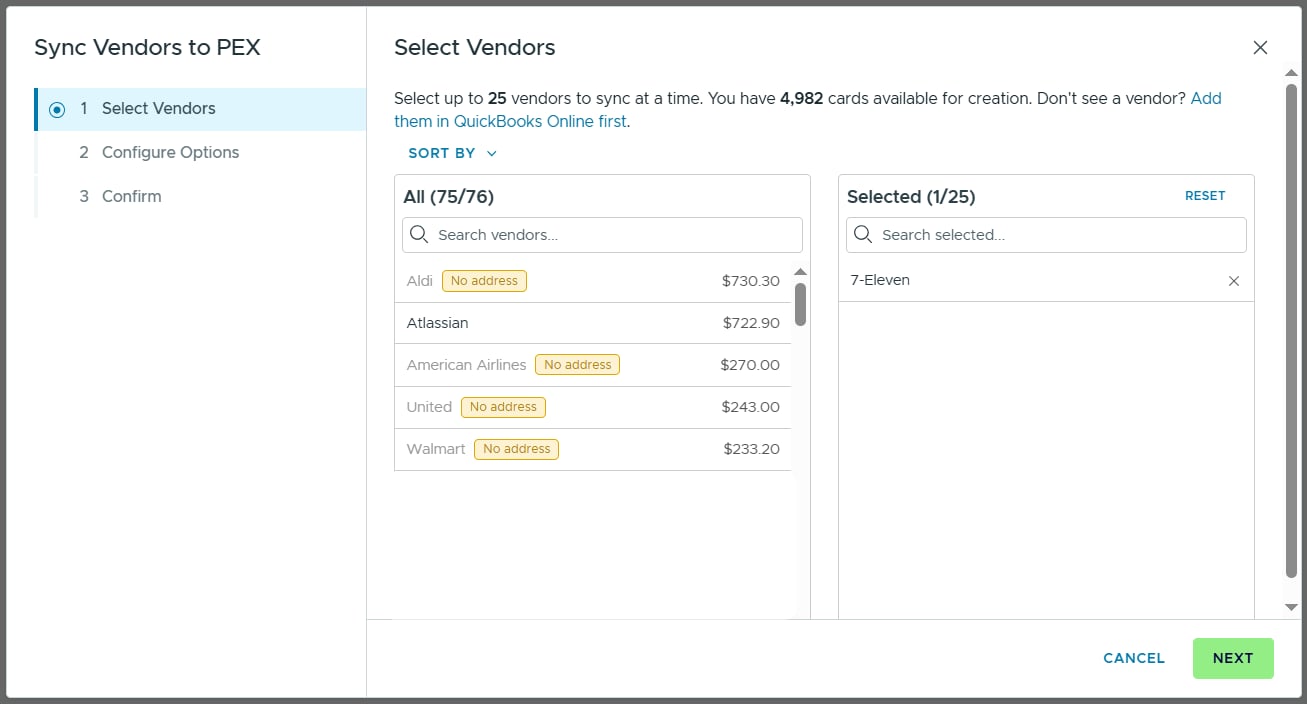This screenshot has height=704, width=1307.
Task: Select the Aldi vendor row
Action: click(593, 281)
